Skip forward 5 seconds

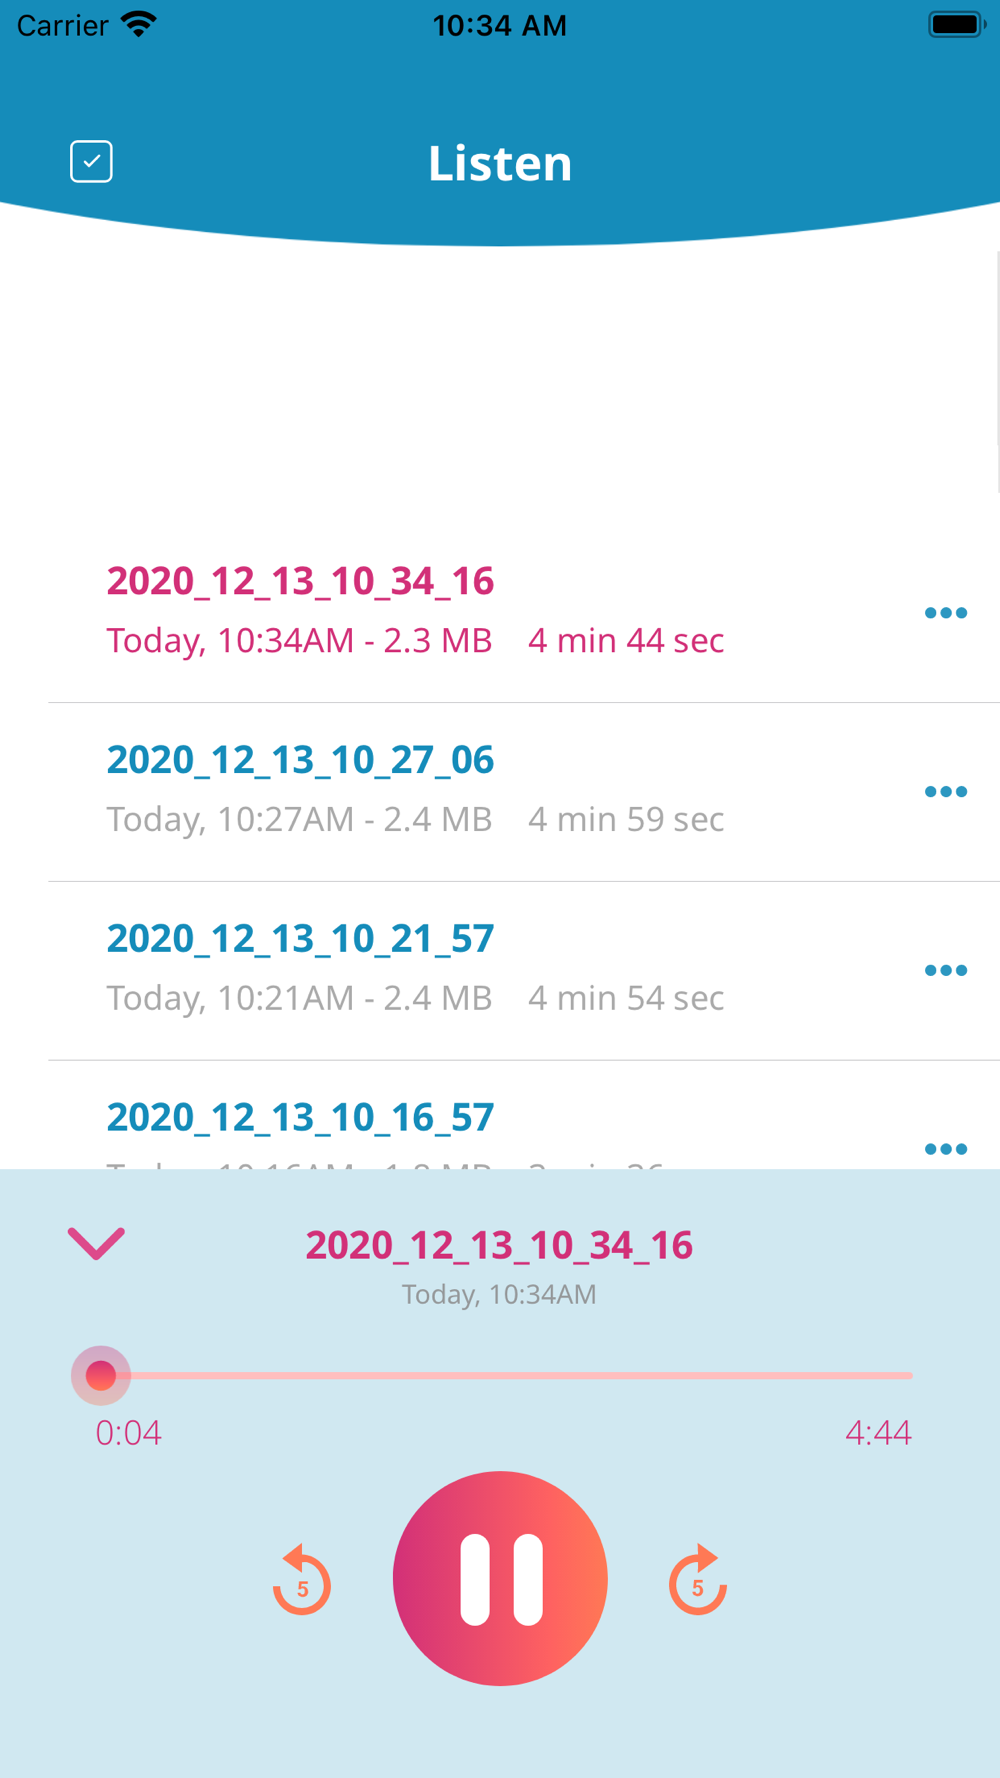pos(698,1580)
